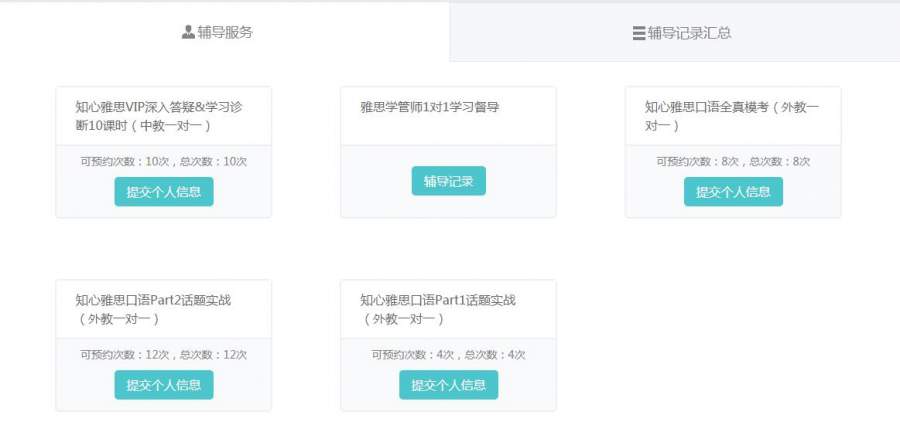Open 辅导记录 for 雅思学管师1对1学习督导
This screenshot has width=900, height=432.
(448, 181)
